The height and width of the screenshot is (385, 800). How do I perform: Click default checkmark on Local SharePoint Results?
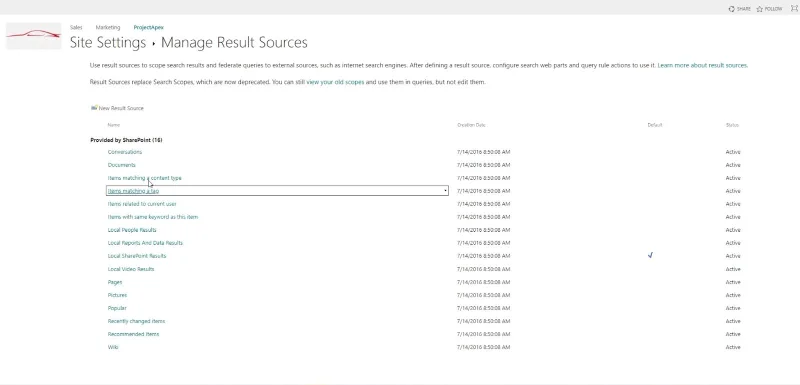click(x=650, y=255)
